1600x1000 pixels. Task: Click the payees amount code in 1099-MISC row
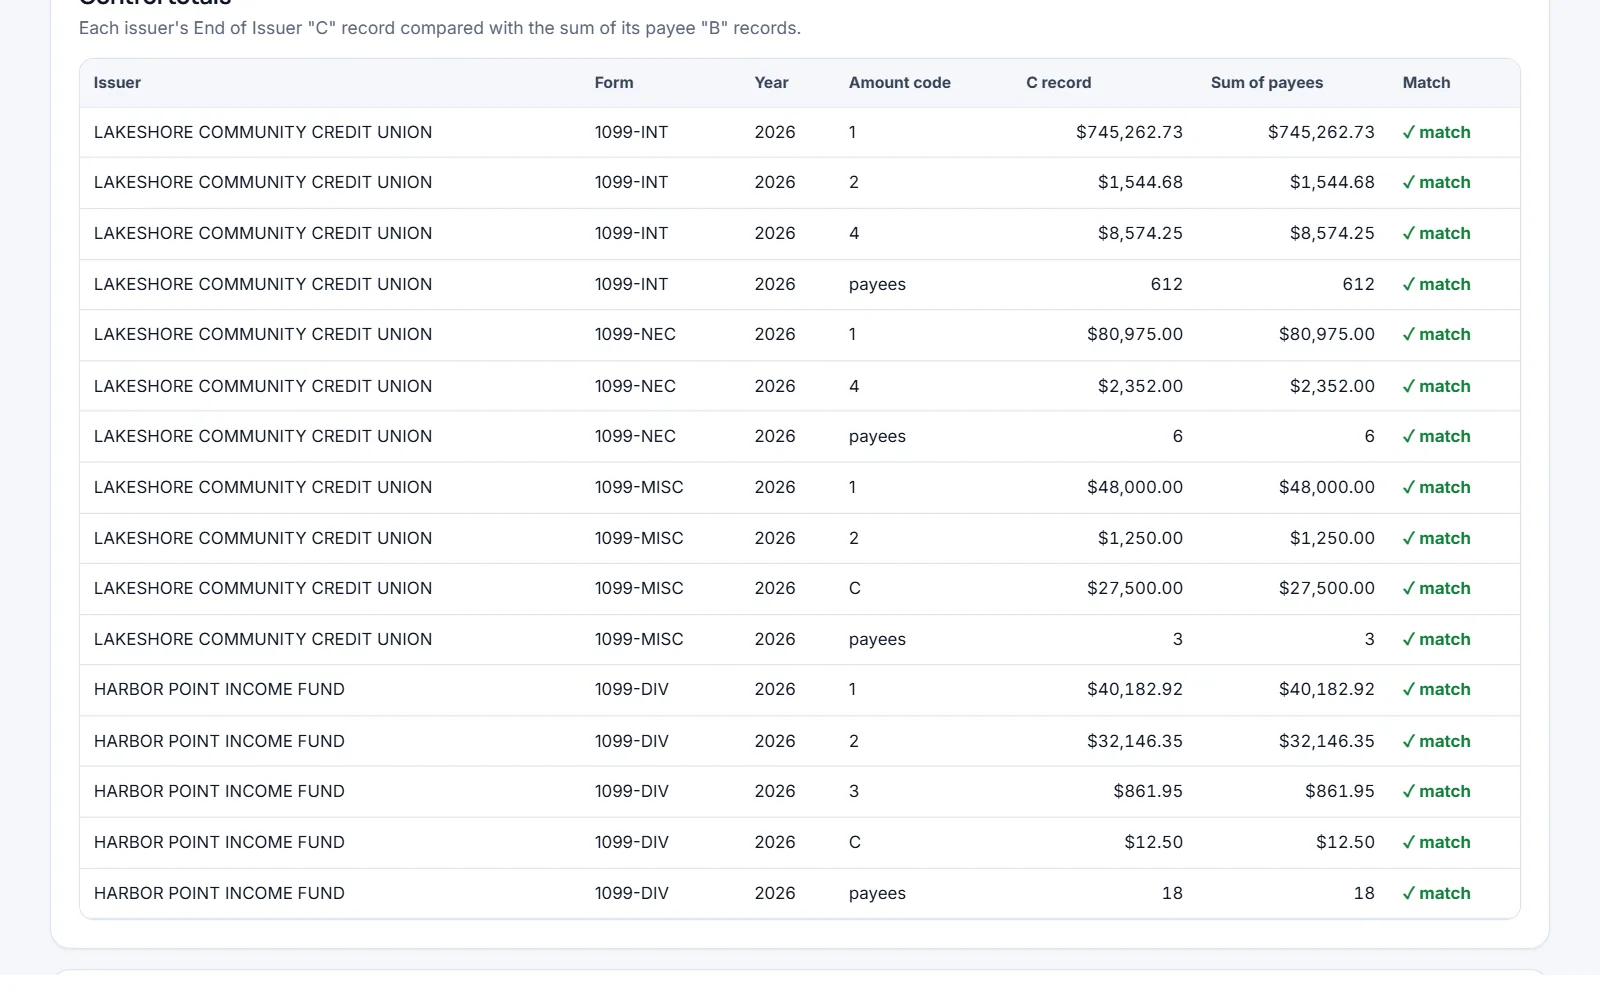pos(877,639)
